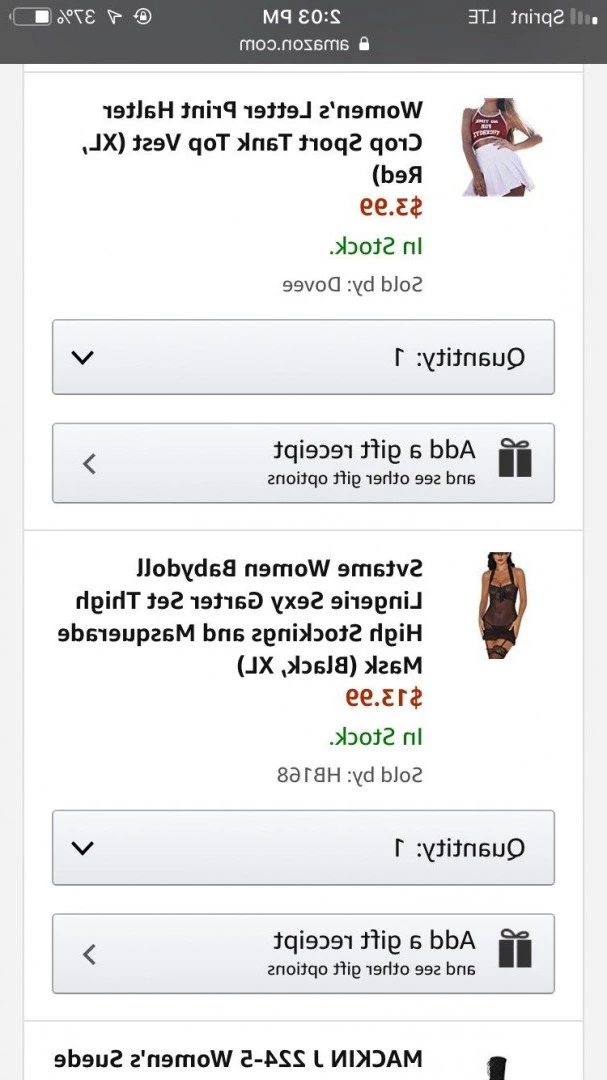
Task: Open MACKIN J 224-5 Women's Suede title link
Action: pyautogui.click(x=239, y=1059)
